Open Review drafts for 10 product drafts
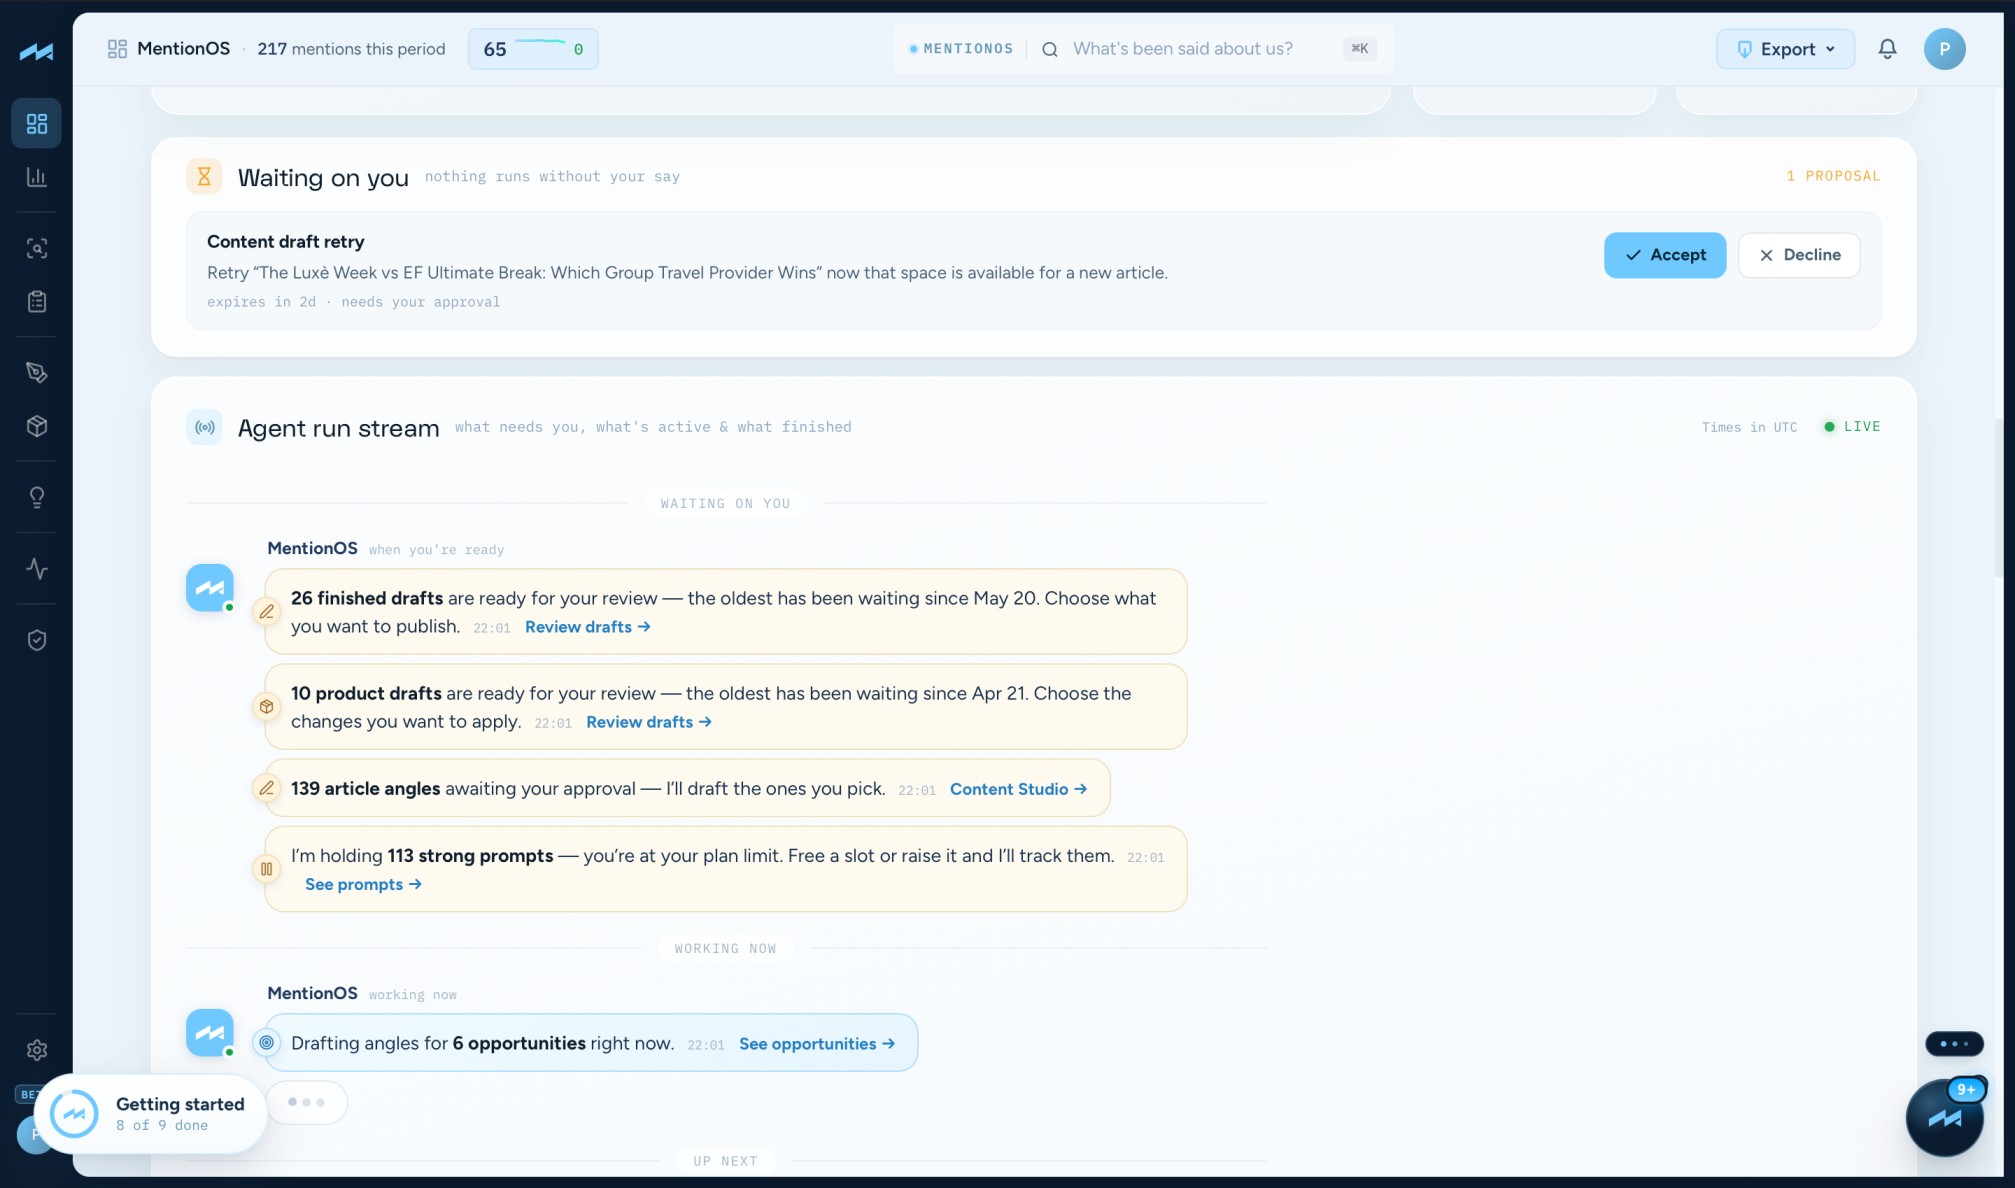Image resolution: width=2015 pixels, height=1188 pixels. tap(649, 722)
